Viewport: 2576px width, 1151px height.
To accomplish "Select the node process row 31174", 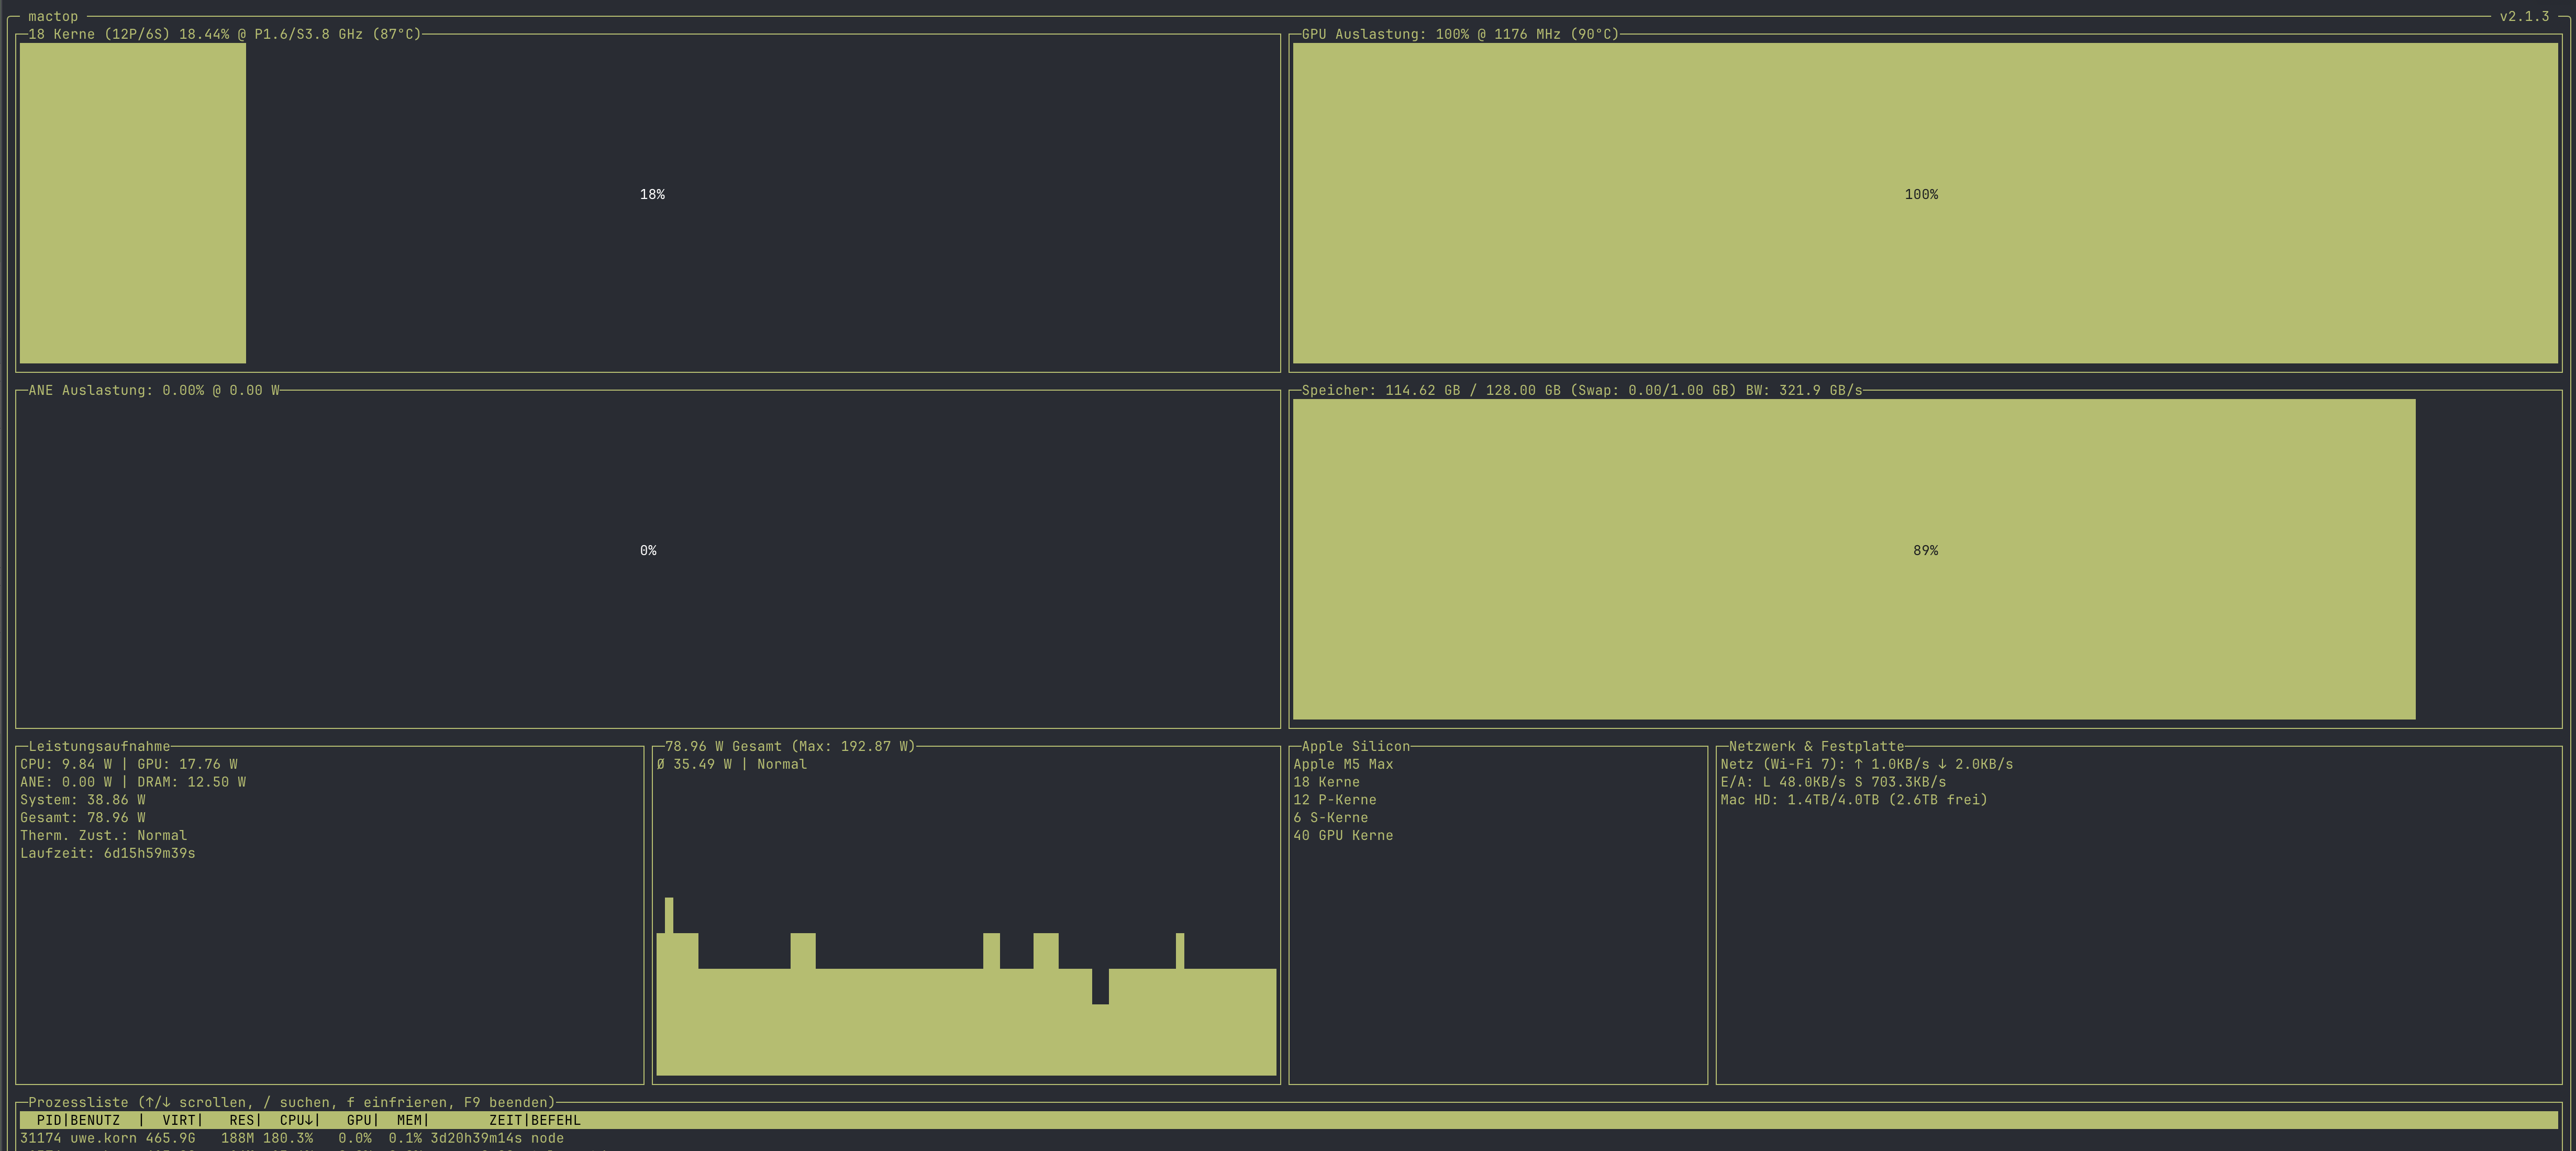I will point(1288,1138).
